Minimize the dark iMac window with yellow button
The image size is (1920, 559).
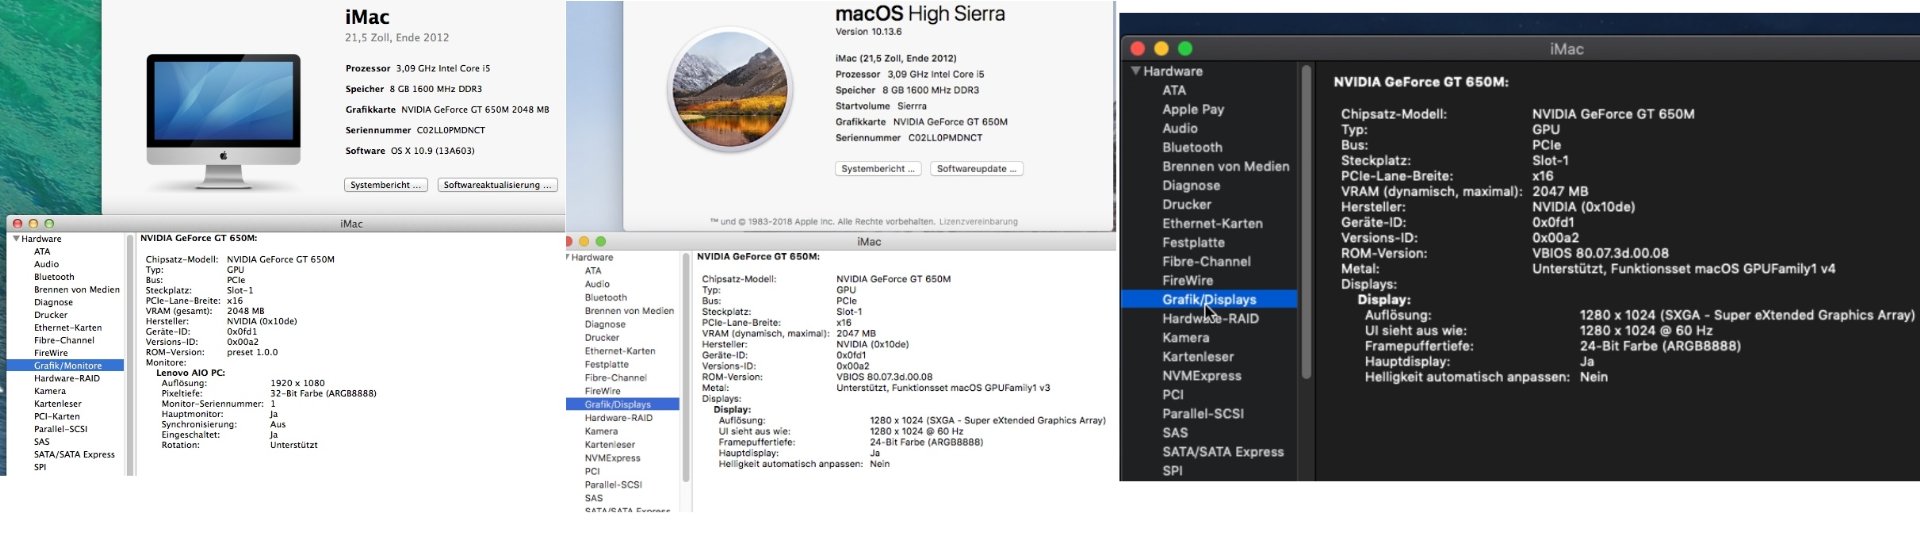(x=1161, y=48)
